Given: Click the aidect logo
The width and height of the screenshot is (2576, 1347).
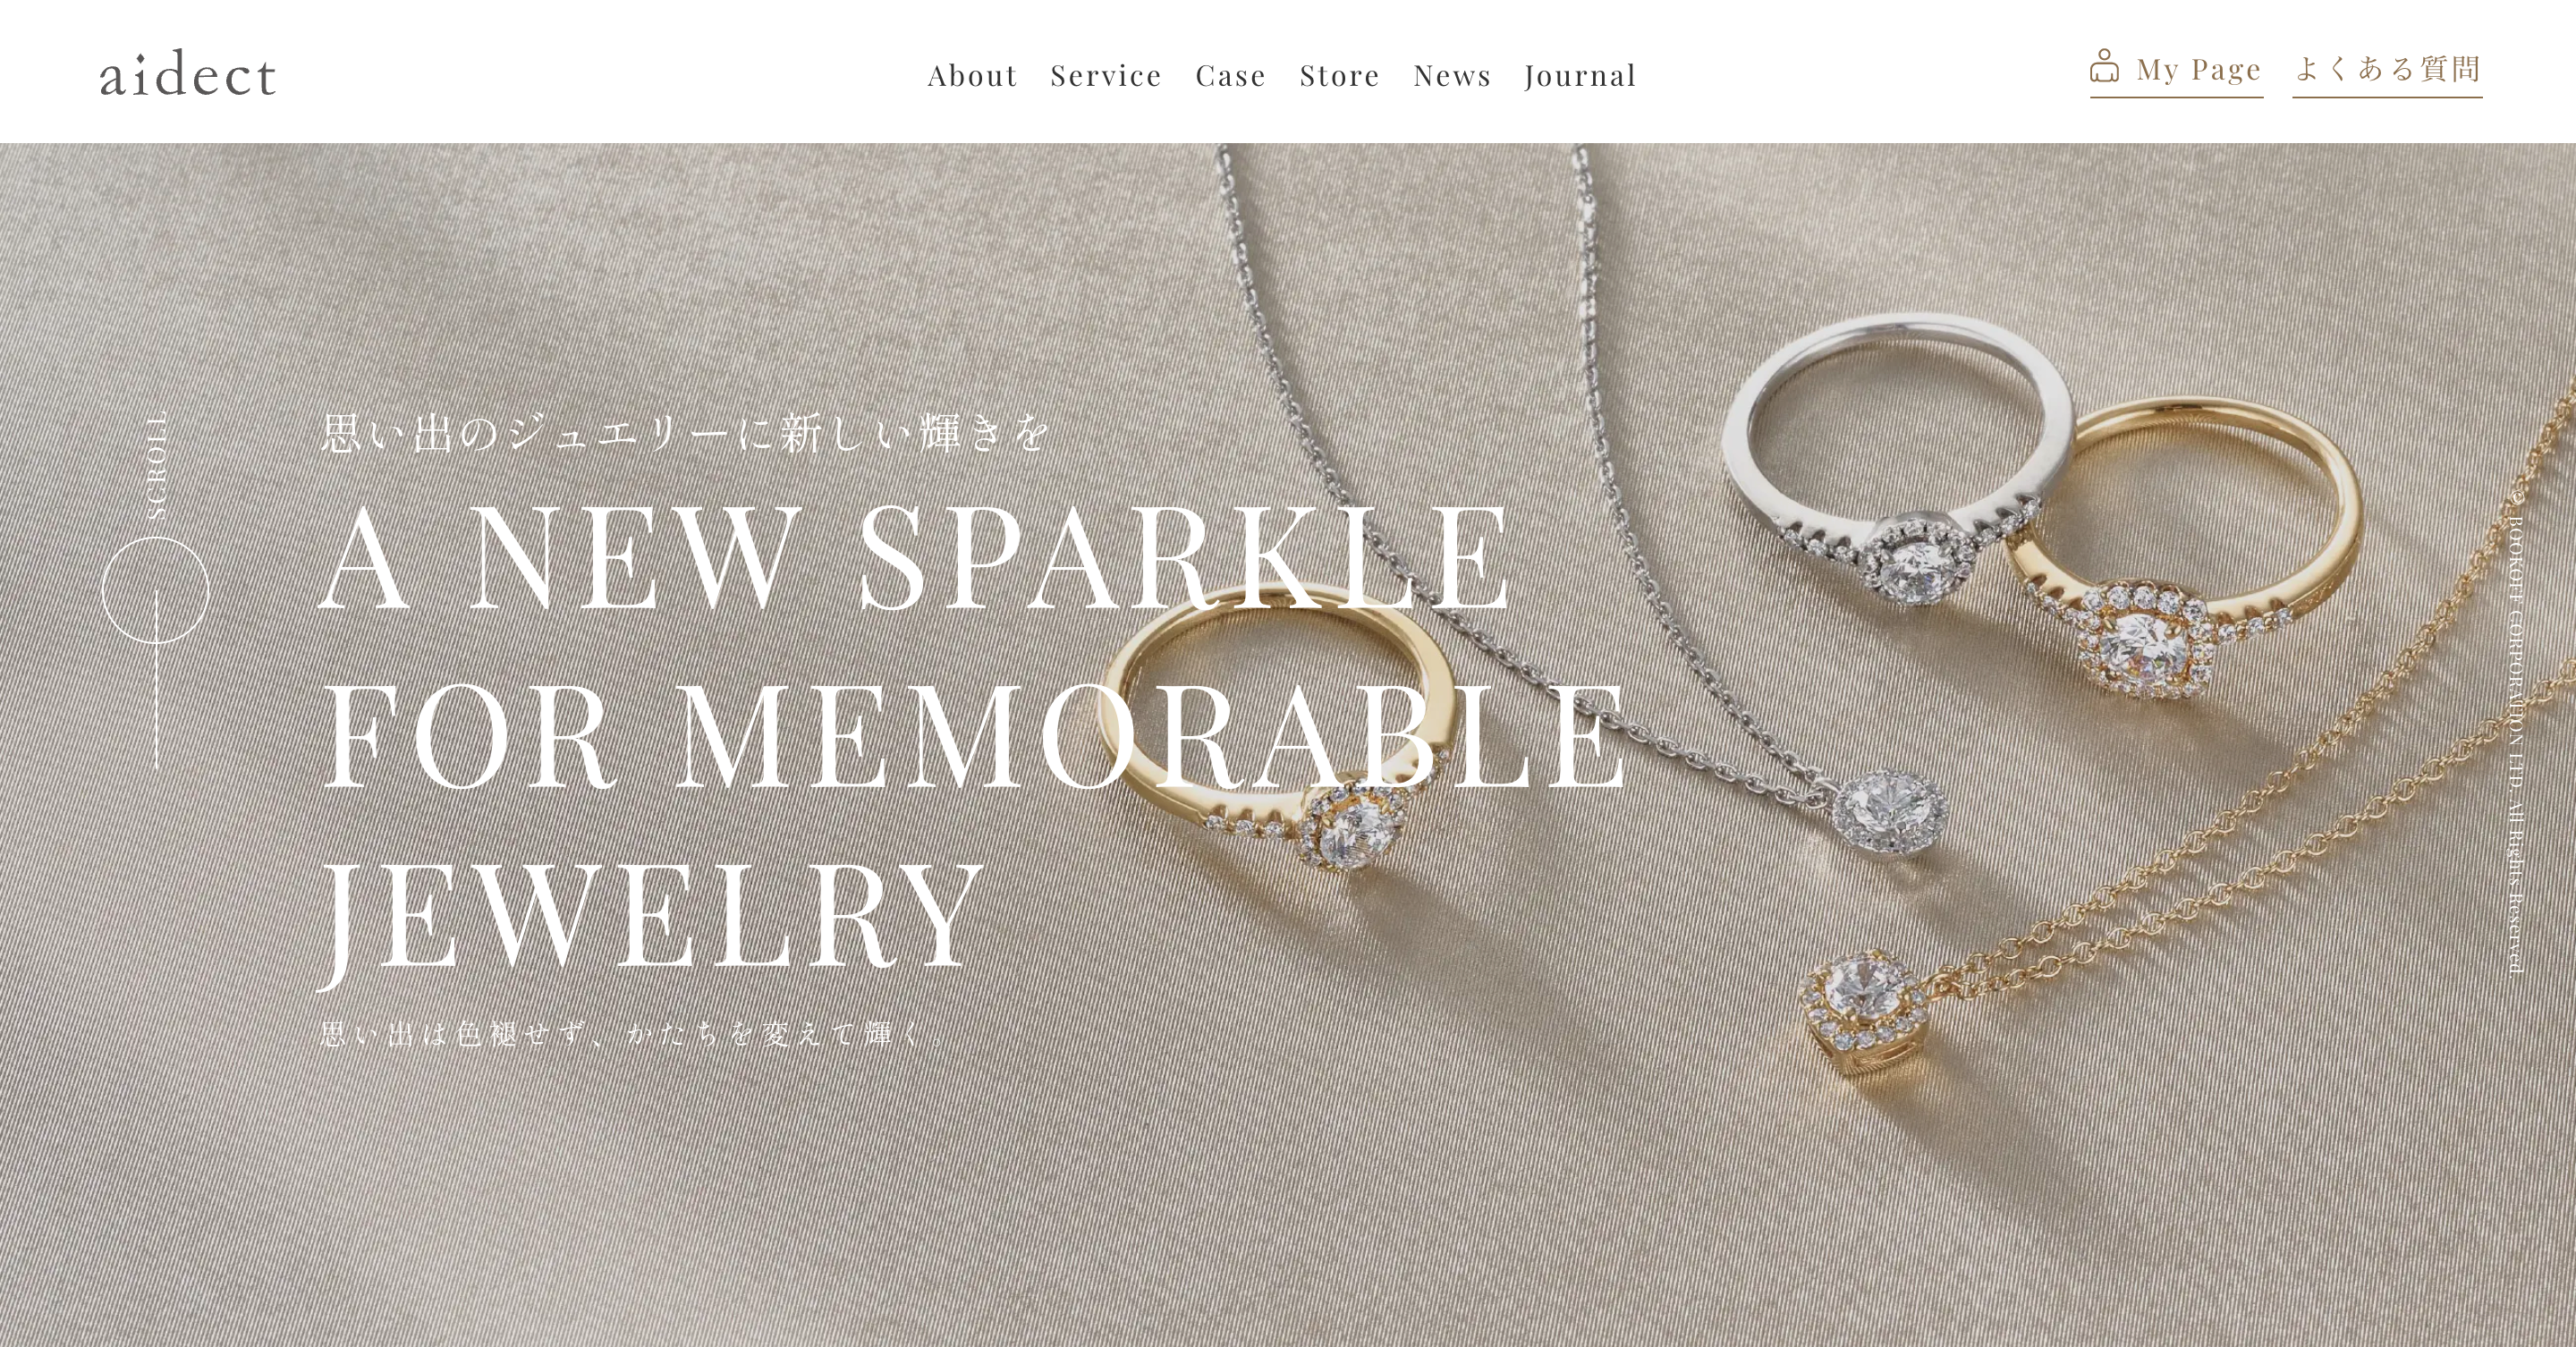Looking at the screenshot, I should [x=187, y=73].
